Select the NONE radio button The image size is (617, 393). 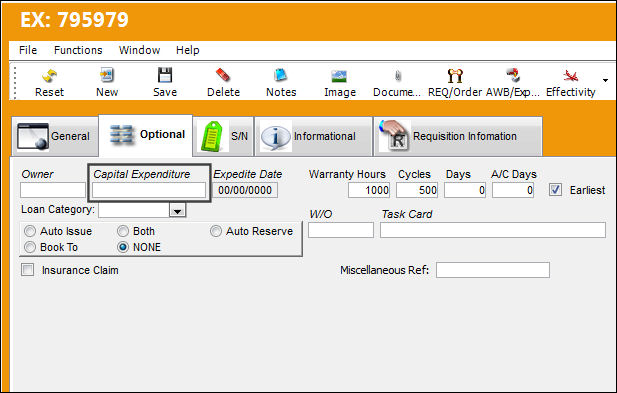123,247
